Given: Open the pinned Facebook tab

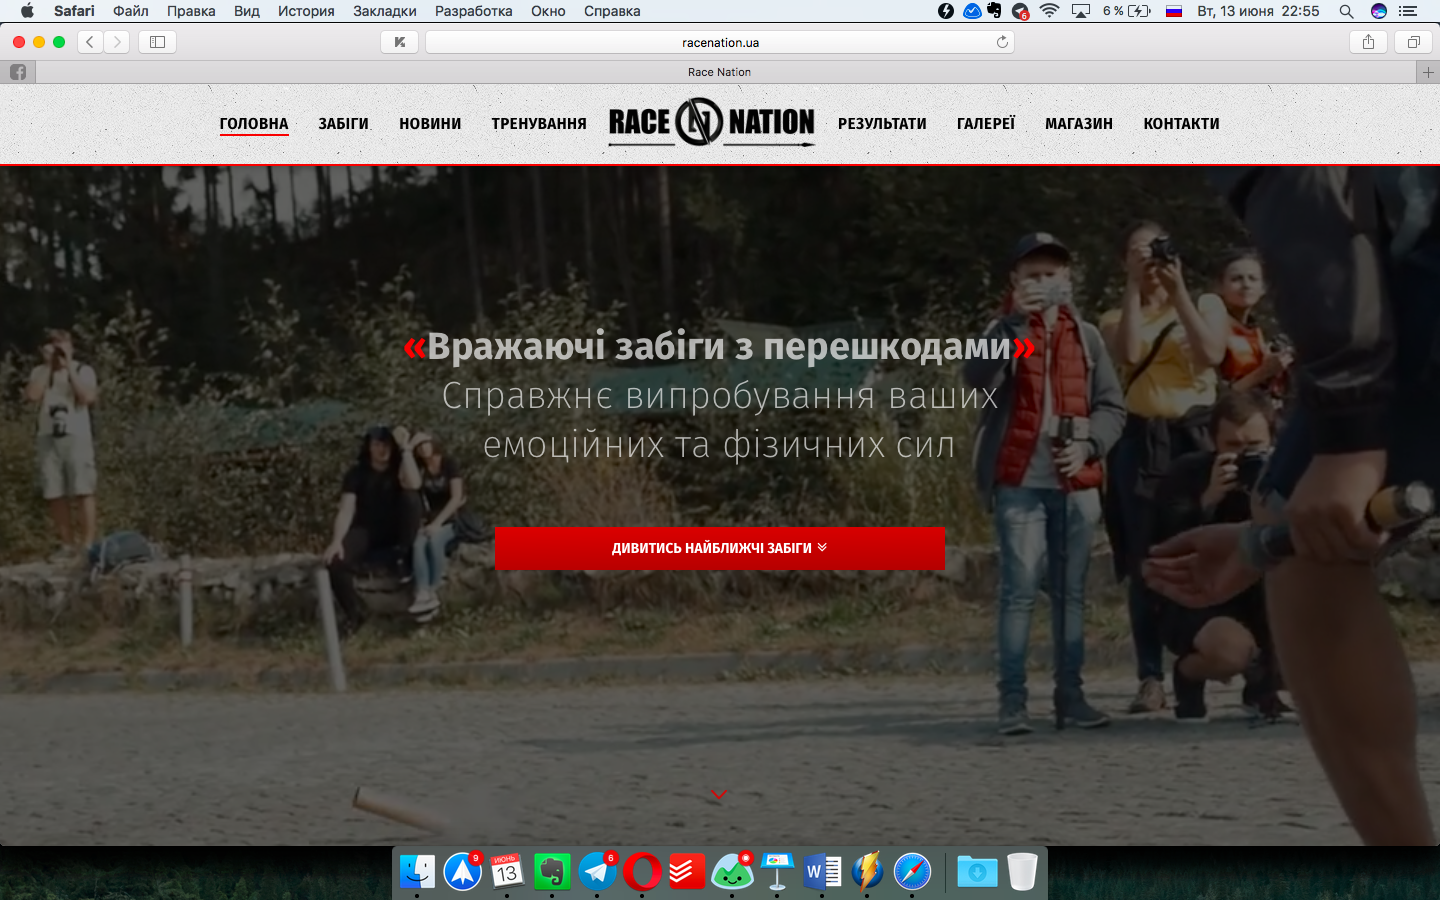Looking at the screenshot, I should pyautogui.click(x=18, y=72).
